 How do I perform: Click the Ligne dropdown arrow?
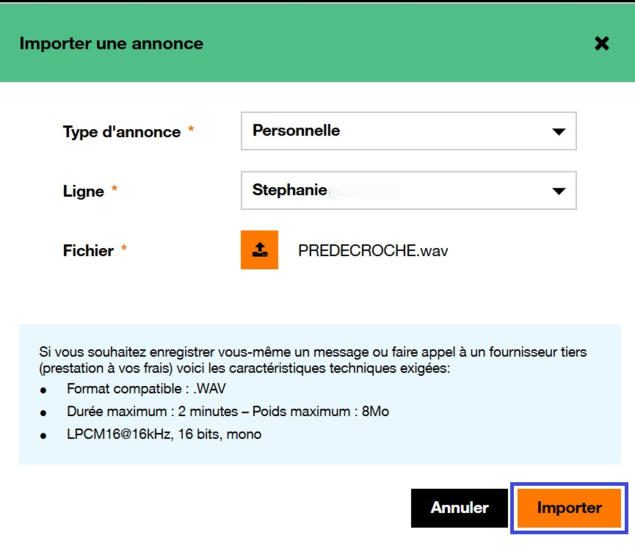(x=558, y=191)
